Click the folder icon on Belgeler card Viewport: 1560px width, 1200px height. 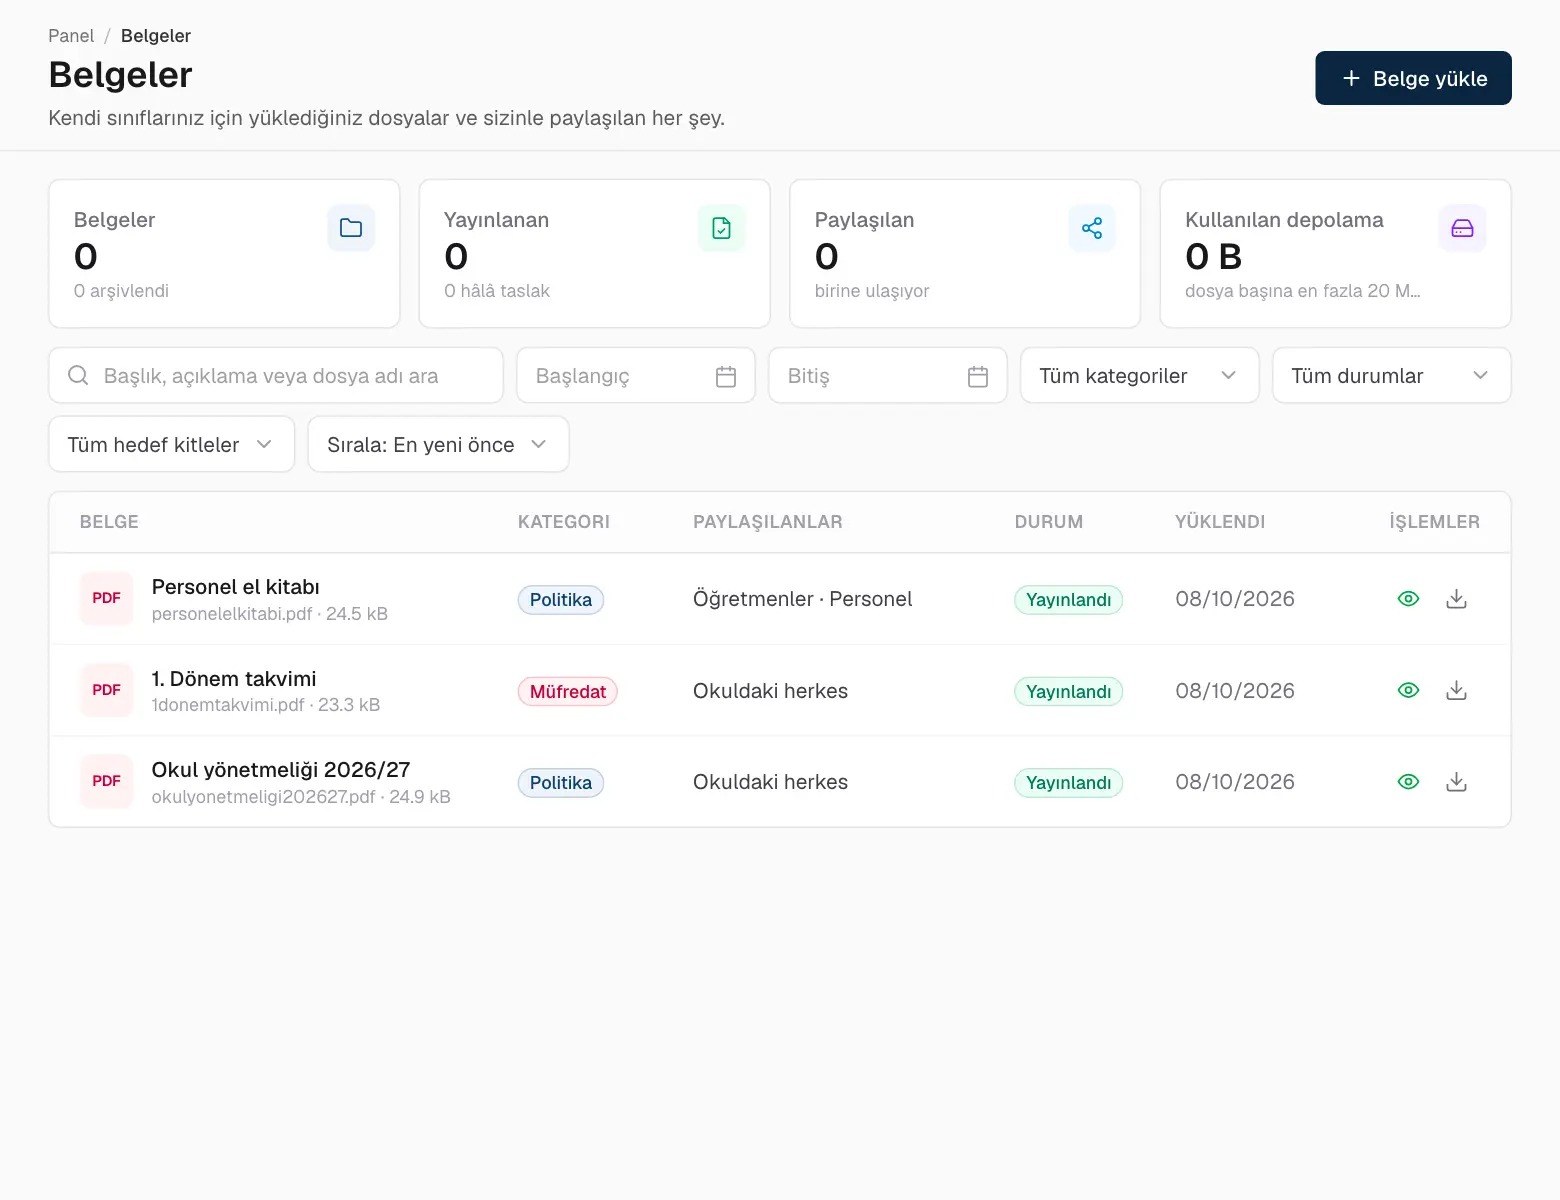(351, 228)
